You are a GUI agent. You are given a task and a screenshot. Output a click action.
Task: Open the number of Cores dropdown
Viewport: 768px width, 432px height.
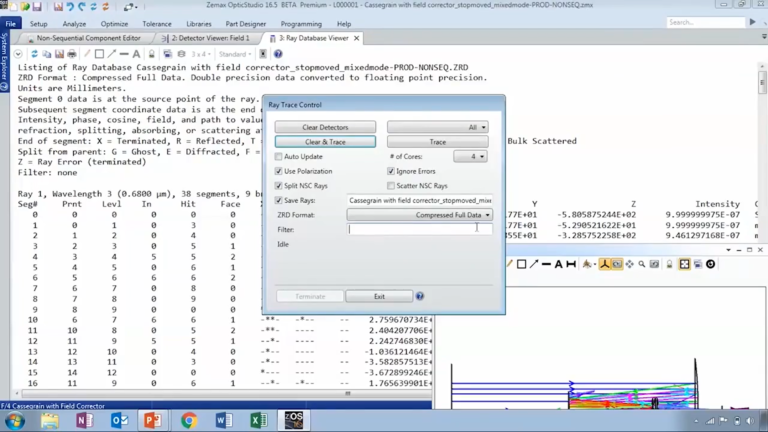pyautogui.click(x=470, y=156)
